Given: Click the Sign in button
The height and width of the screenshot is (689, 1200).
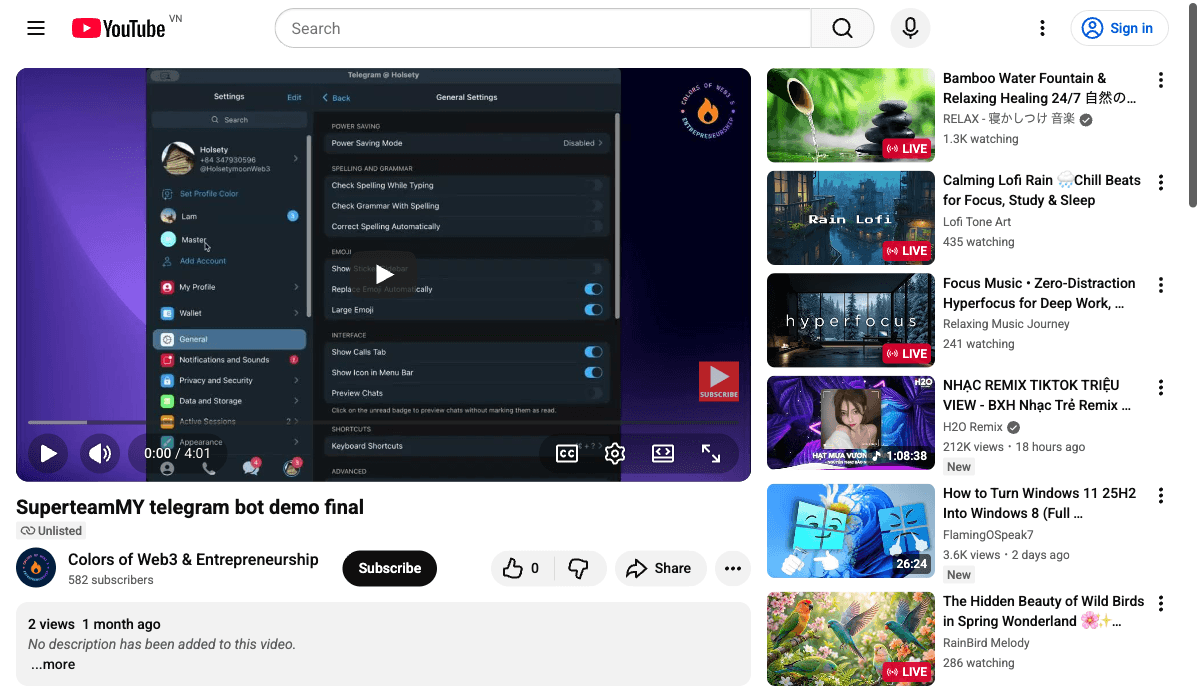Looking at the screenshot, I should (x=1119, y=28).
